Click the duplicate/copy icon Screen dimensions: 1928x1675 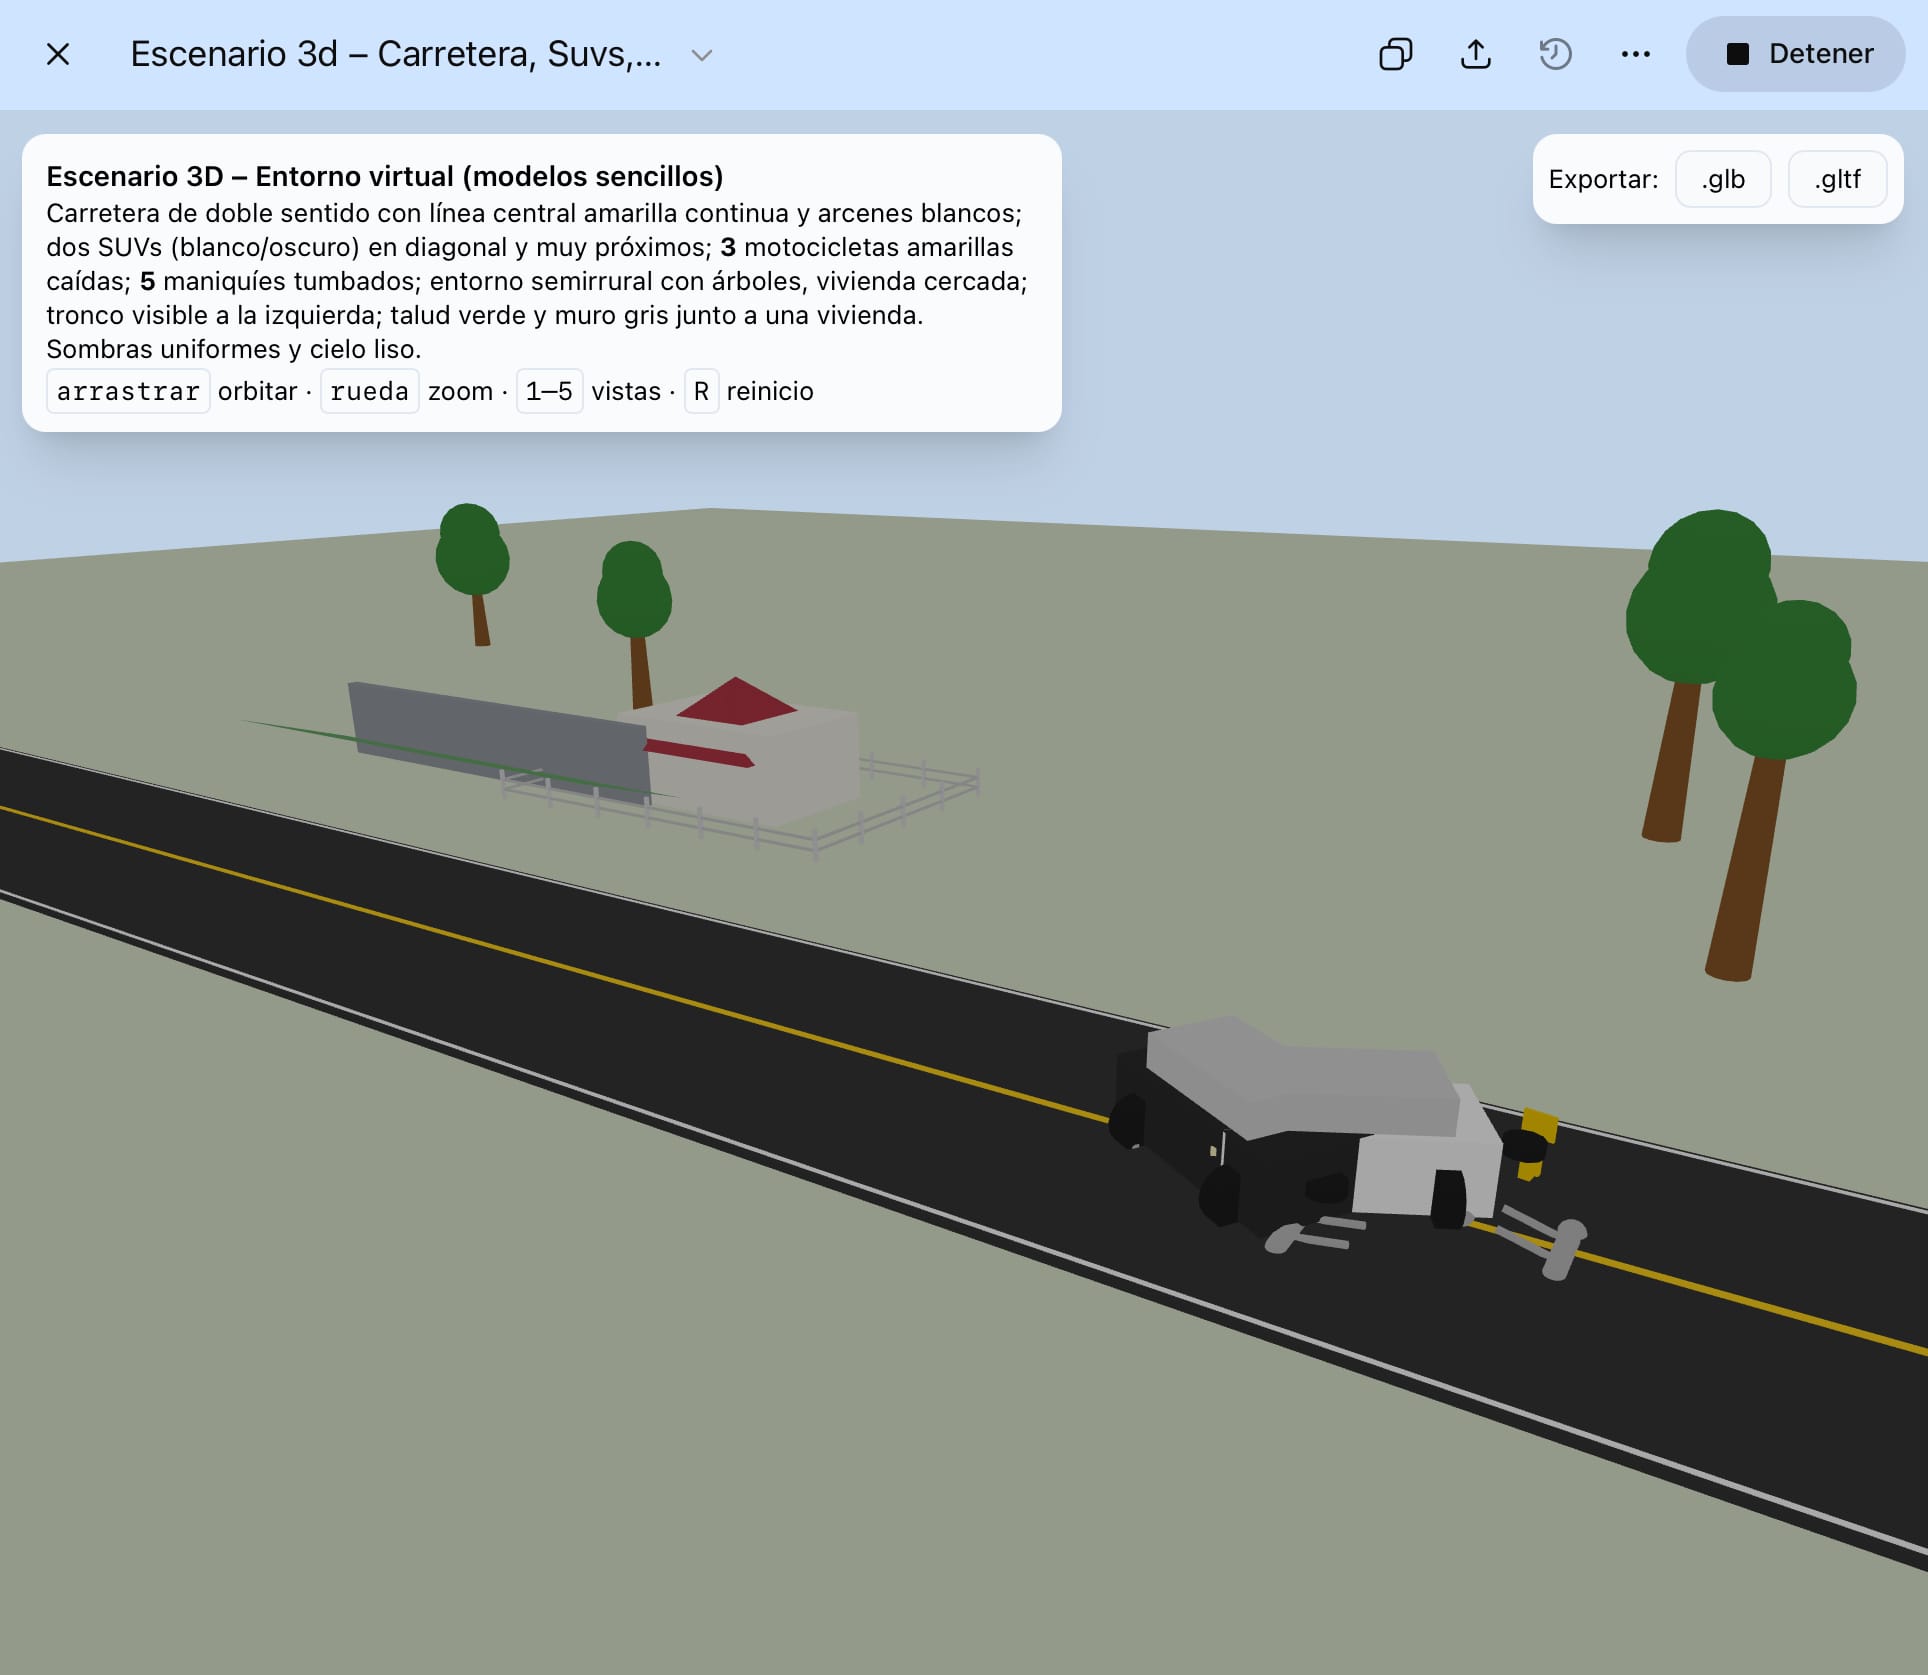[x=1395, y=54]
